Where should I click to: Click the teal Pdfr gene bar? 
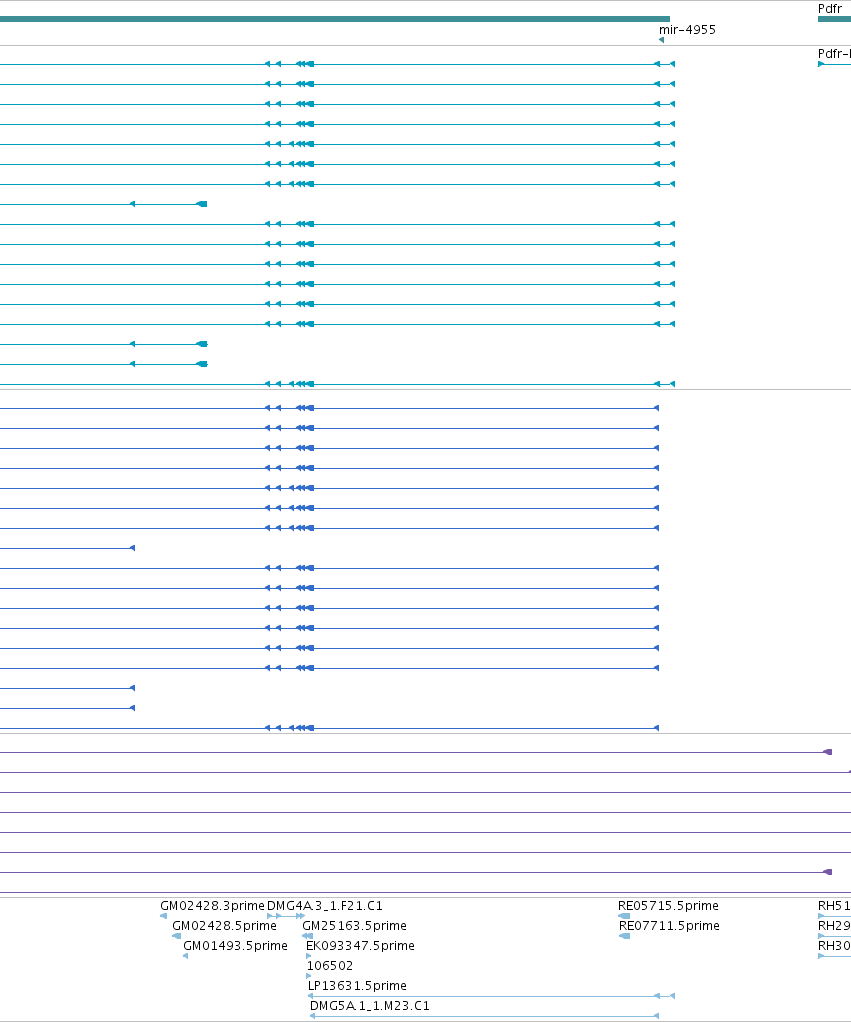click(x=834, y=19)
